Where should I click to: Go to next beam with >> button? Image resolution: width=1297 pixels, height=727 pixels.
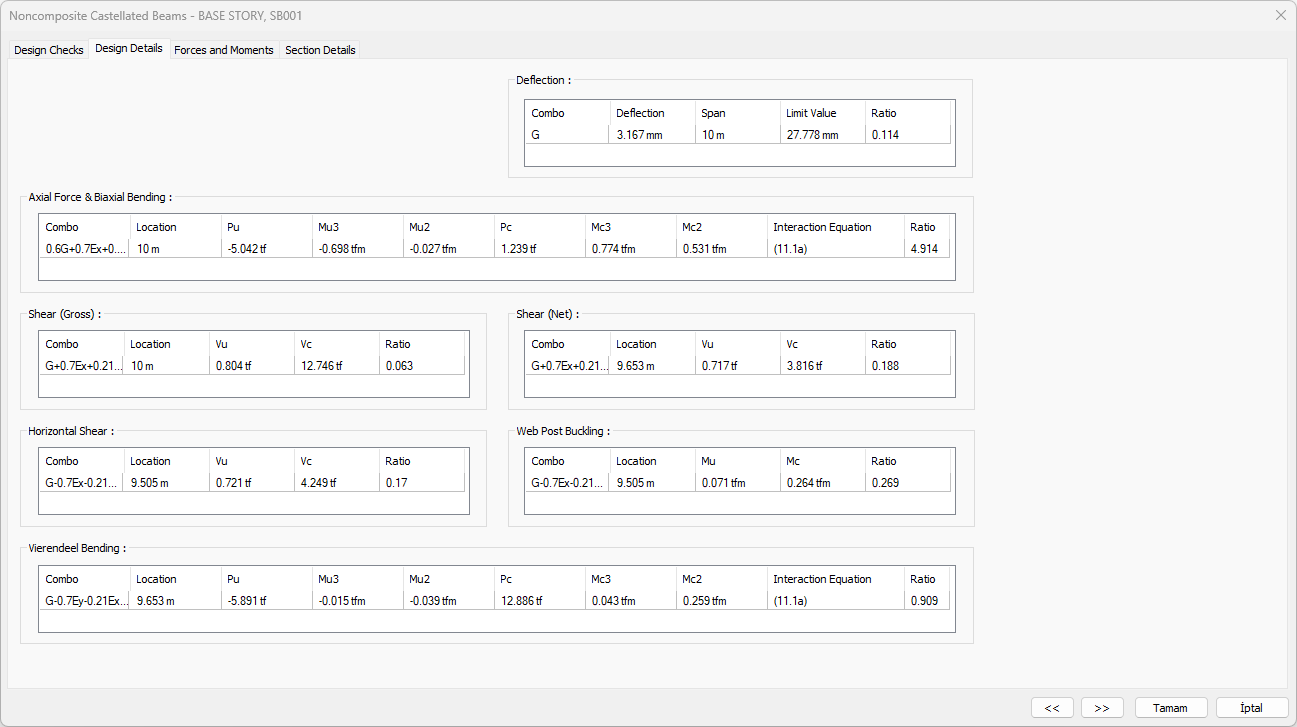[x=1102, y=708]
